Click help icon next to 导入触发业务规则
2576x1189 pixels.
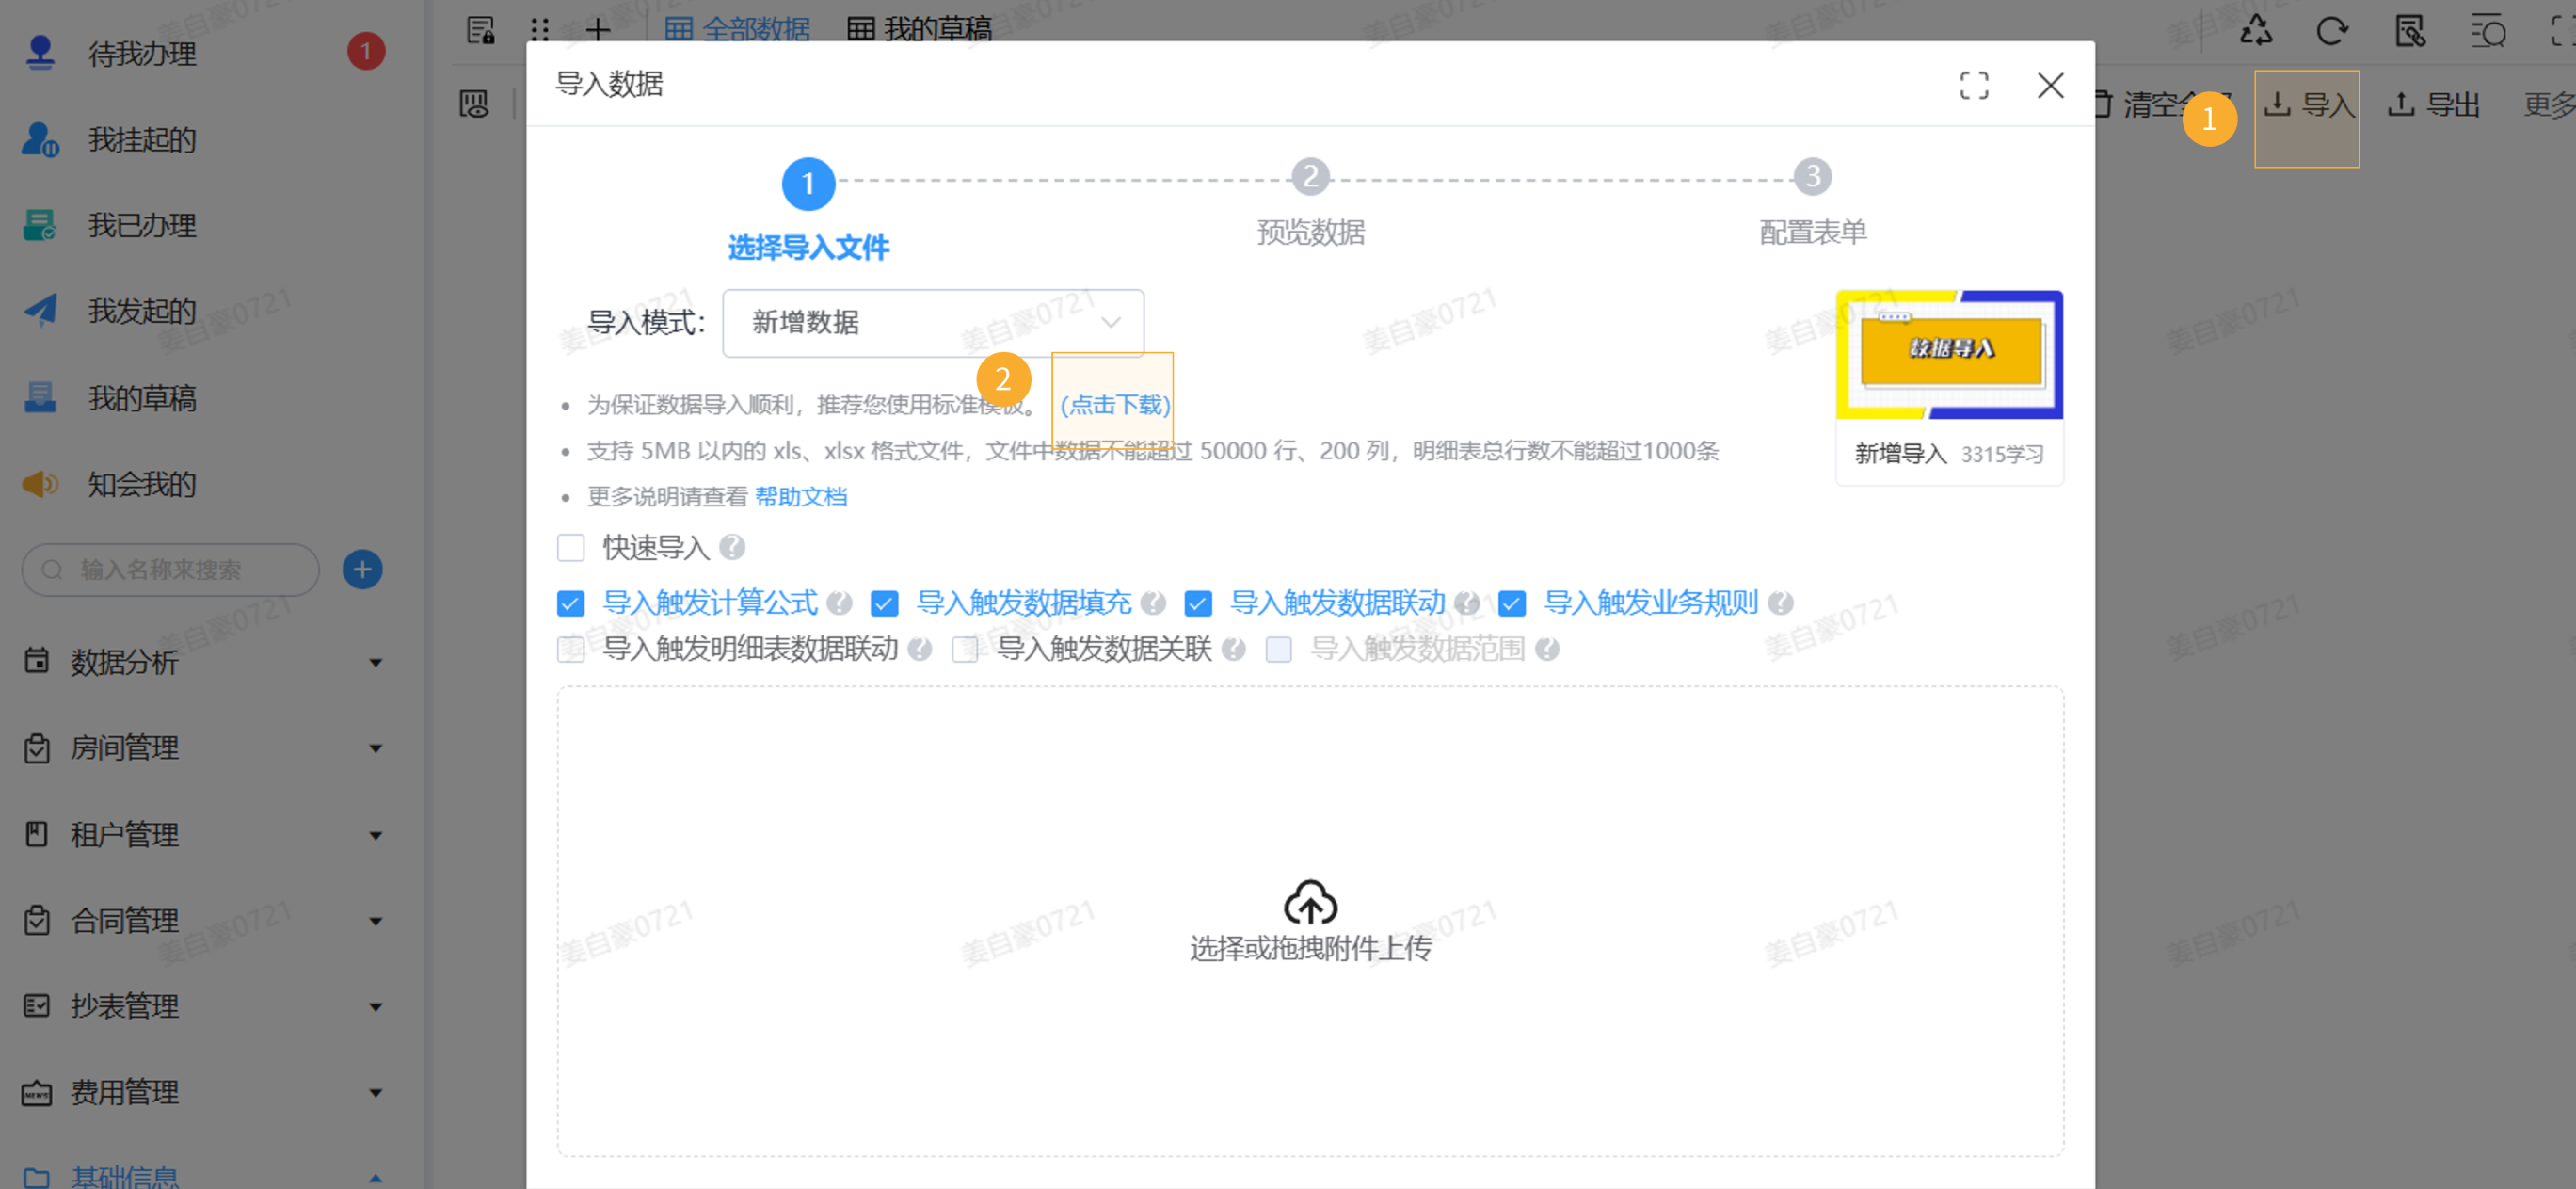(1780, 602)
